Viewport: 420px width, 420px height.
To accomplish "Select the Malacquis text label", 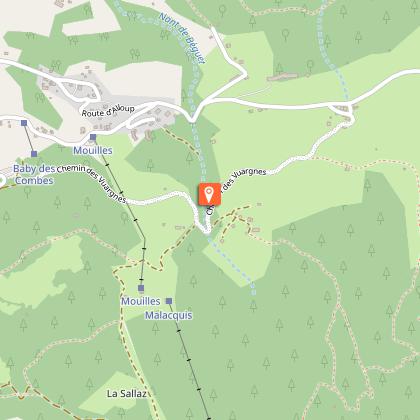I will pyautogui.click(x=169, y=315).
